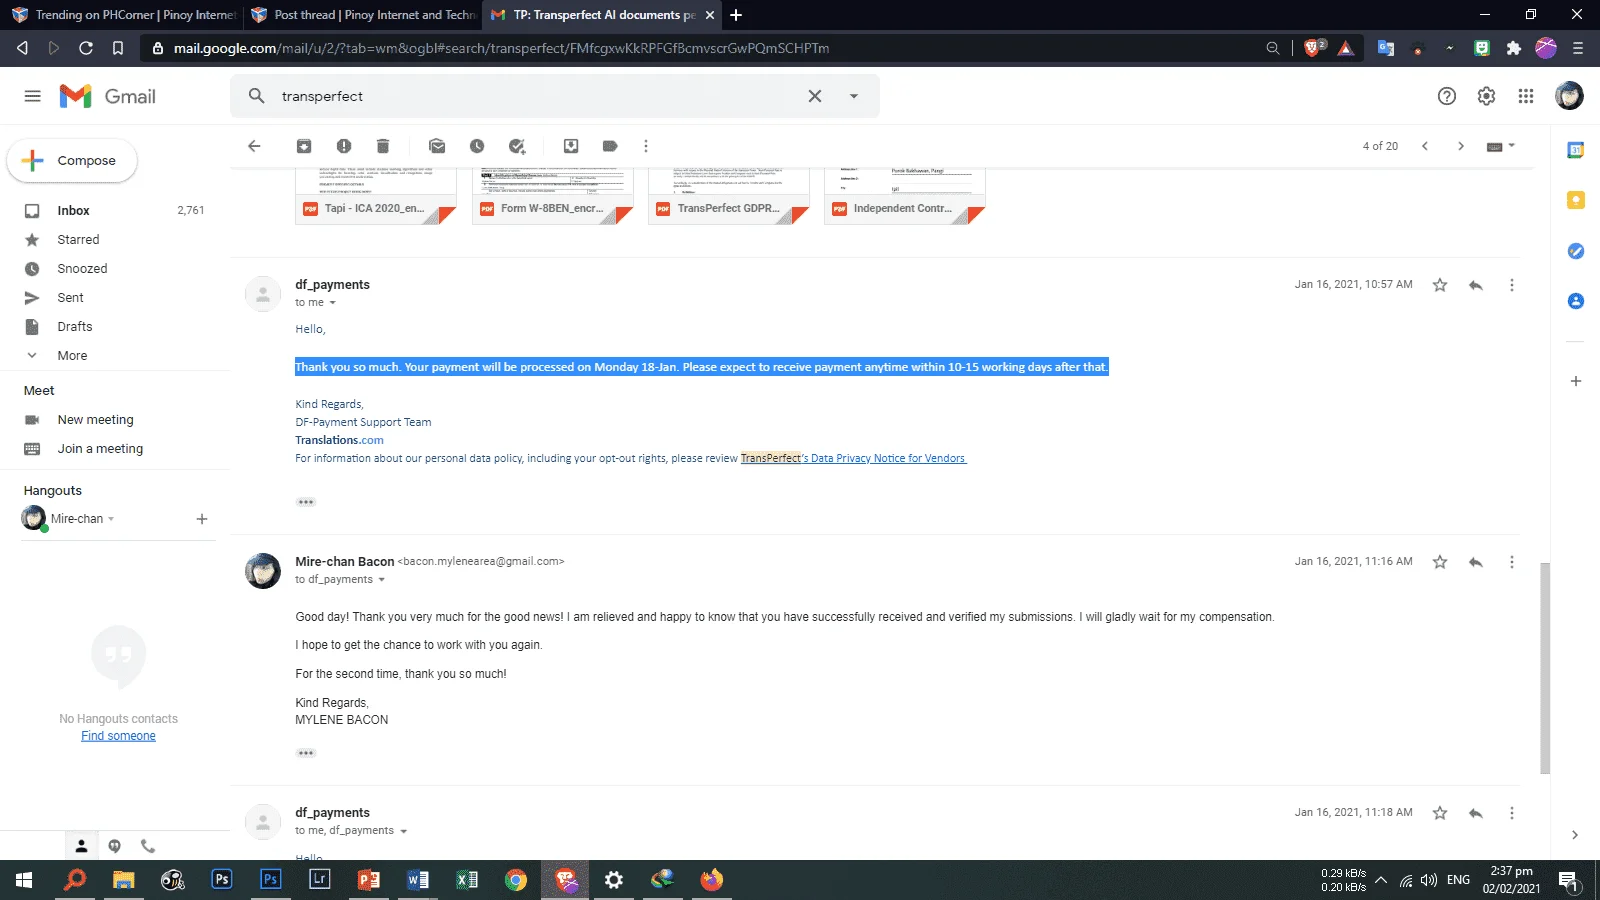The height and width of the screenshot is (900, 1600).
Task: Open the Tasks side panel
Action: point(1576,251)
